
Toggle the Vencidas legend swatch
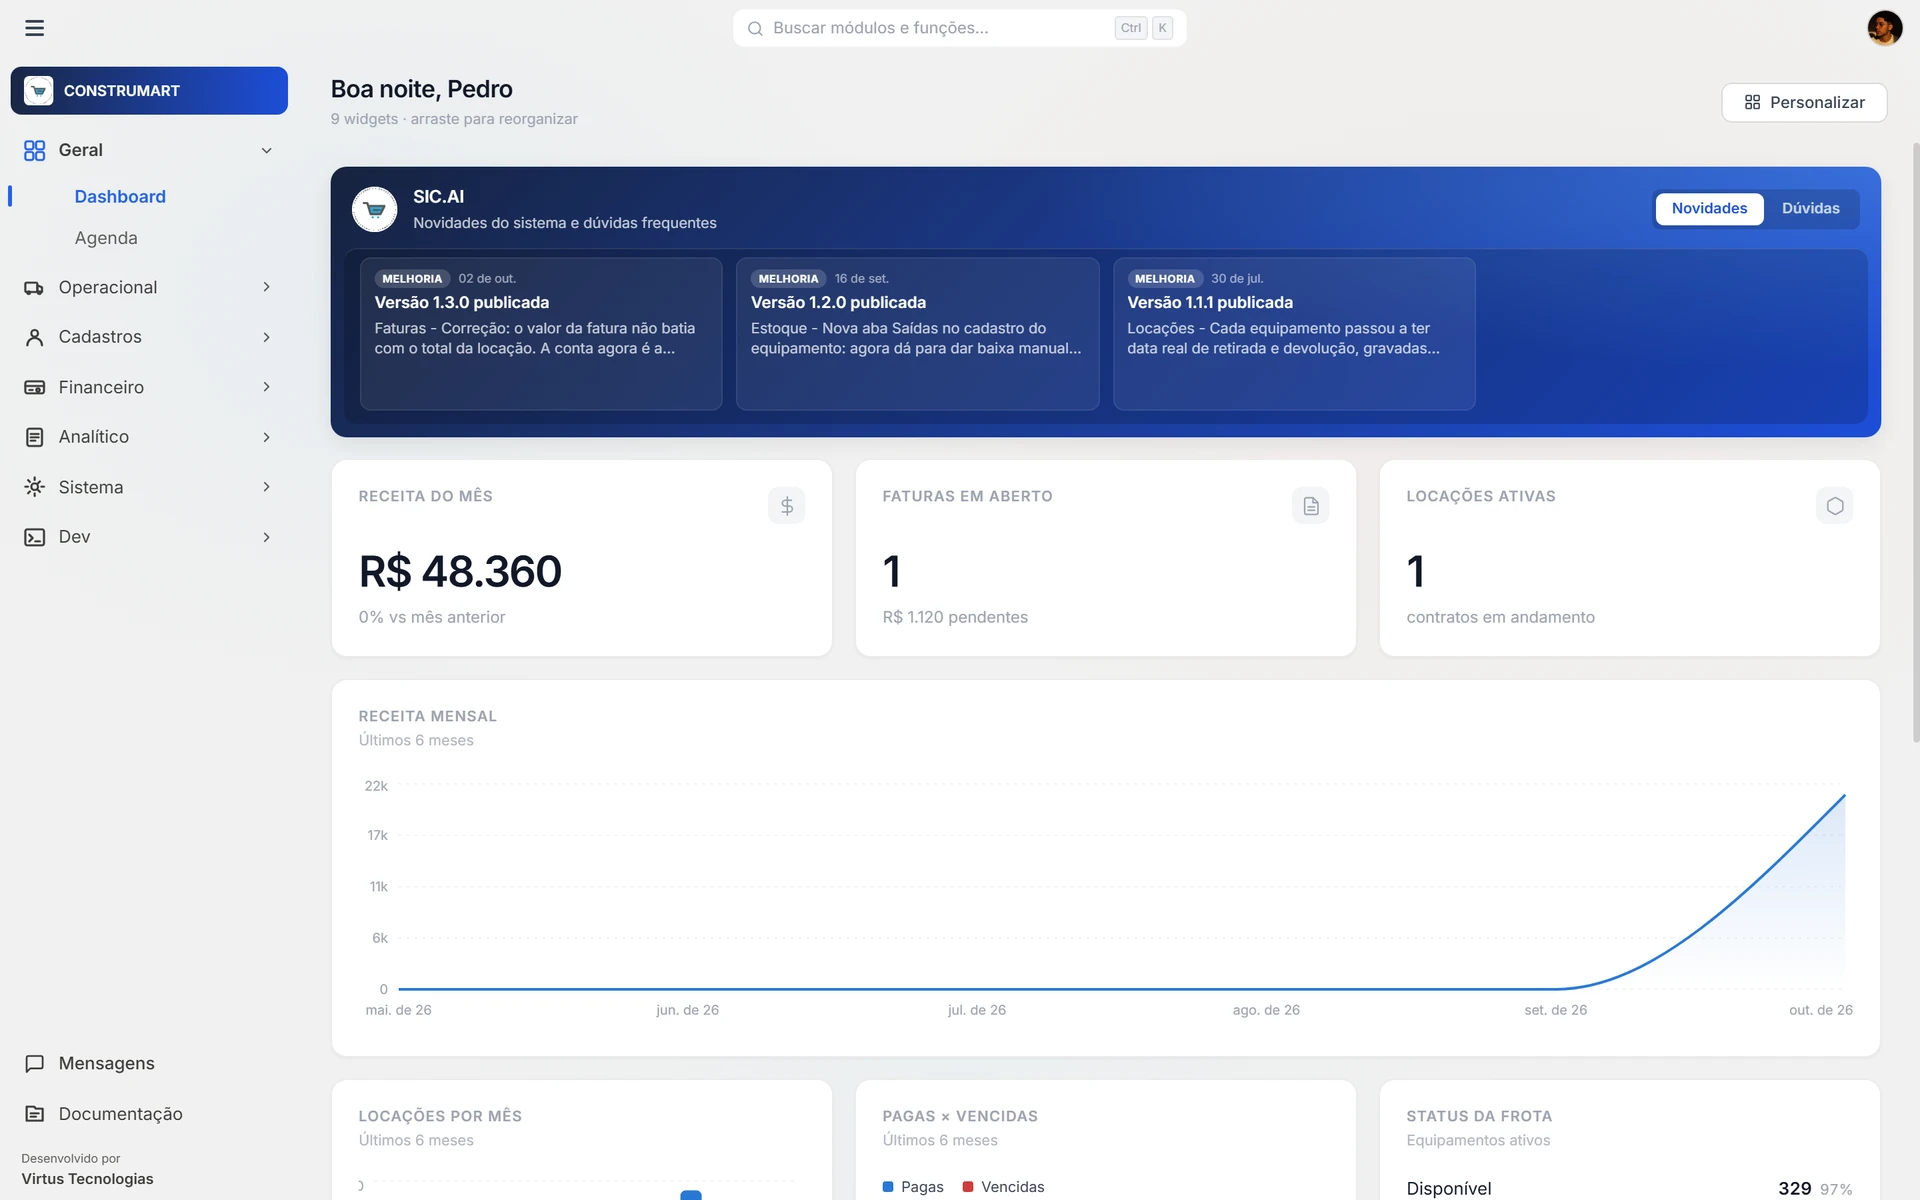968,1187
